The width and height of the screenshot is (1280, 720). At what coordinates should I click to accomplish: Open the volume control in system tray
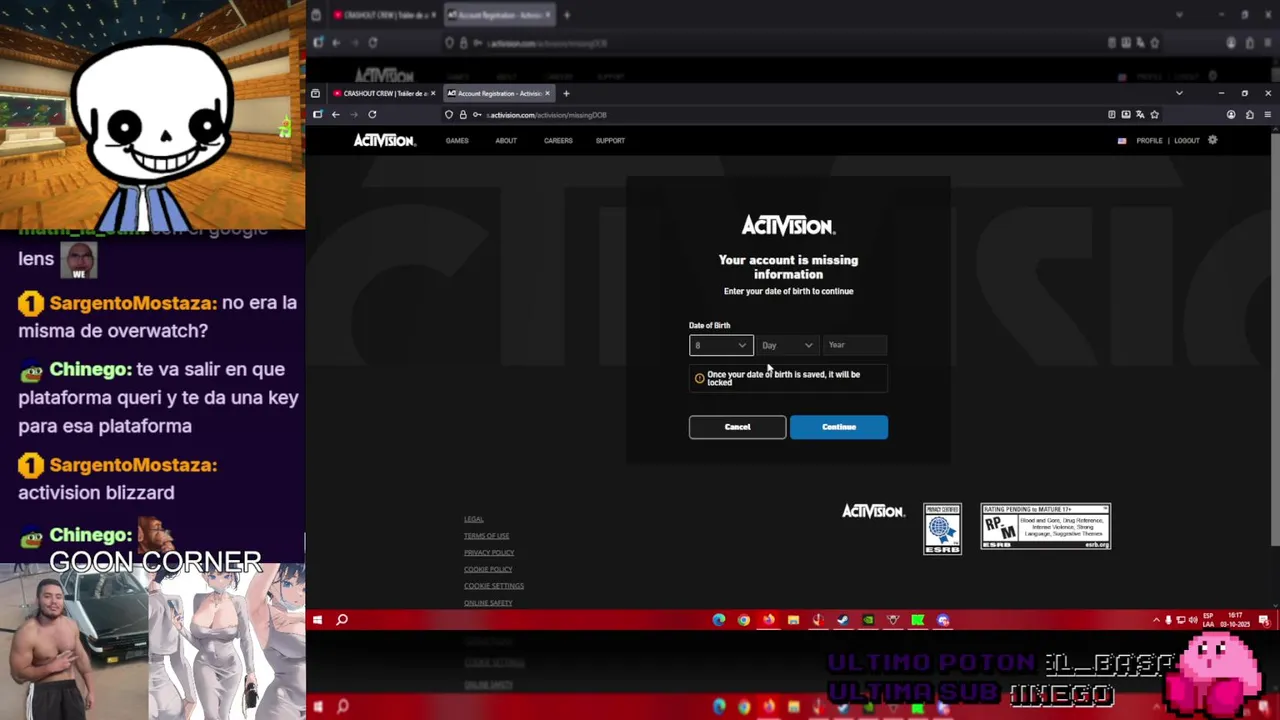(1192, 620)
